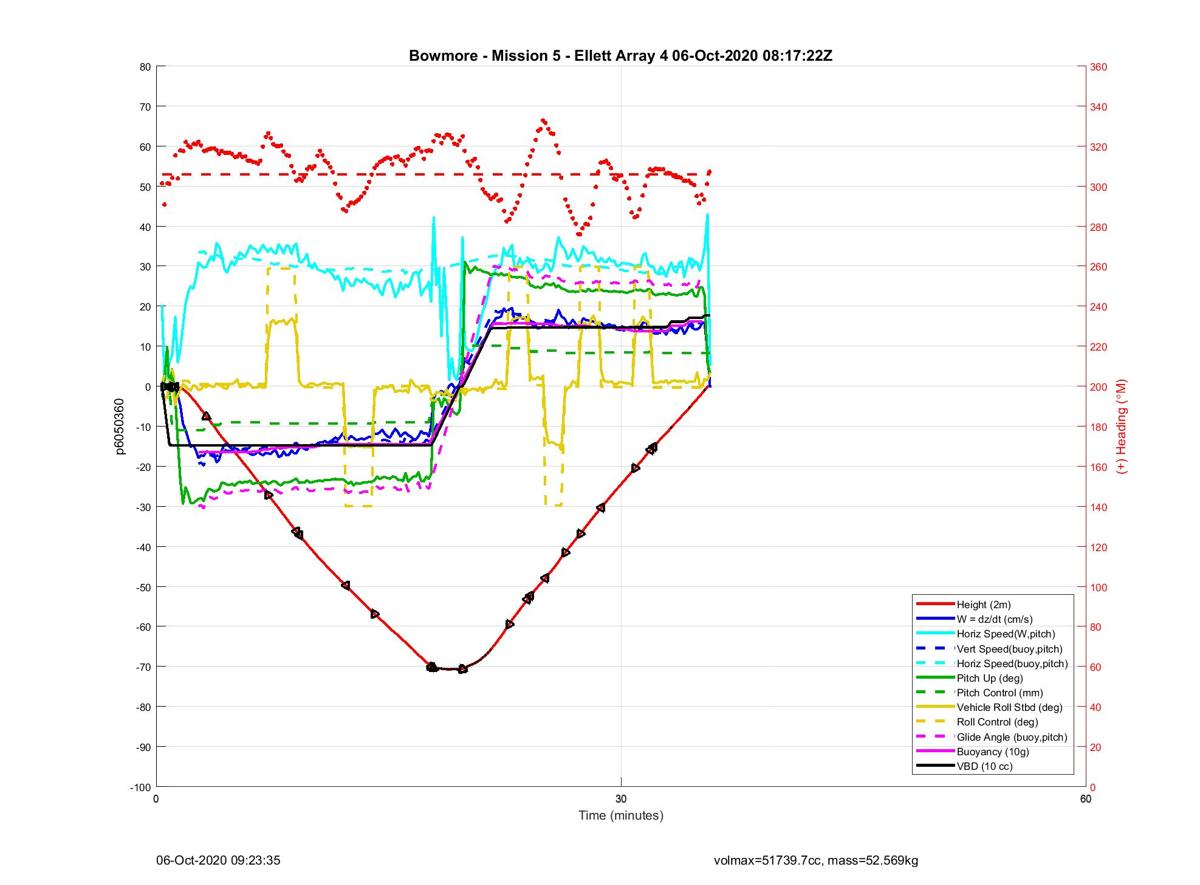
Task: Click the red heading tick '320'
Action: 1099,147
